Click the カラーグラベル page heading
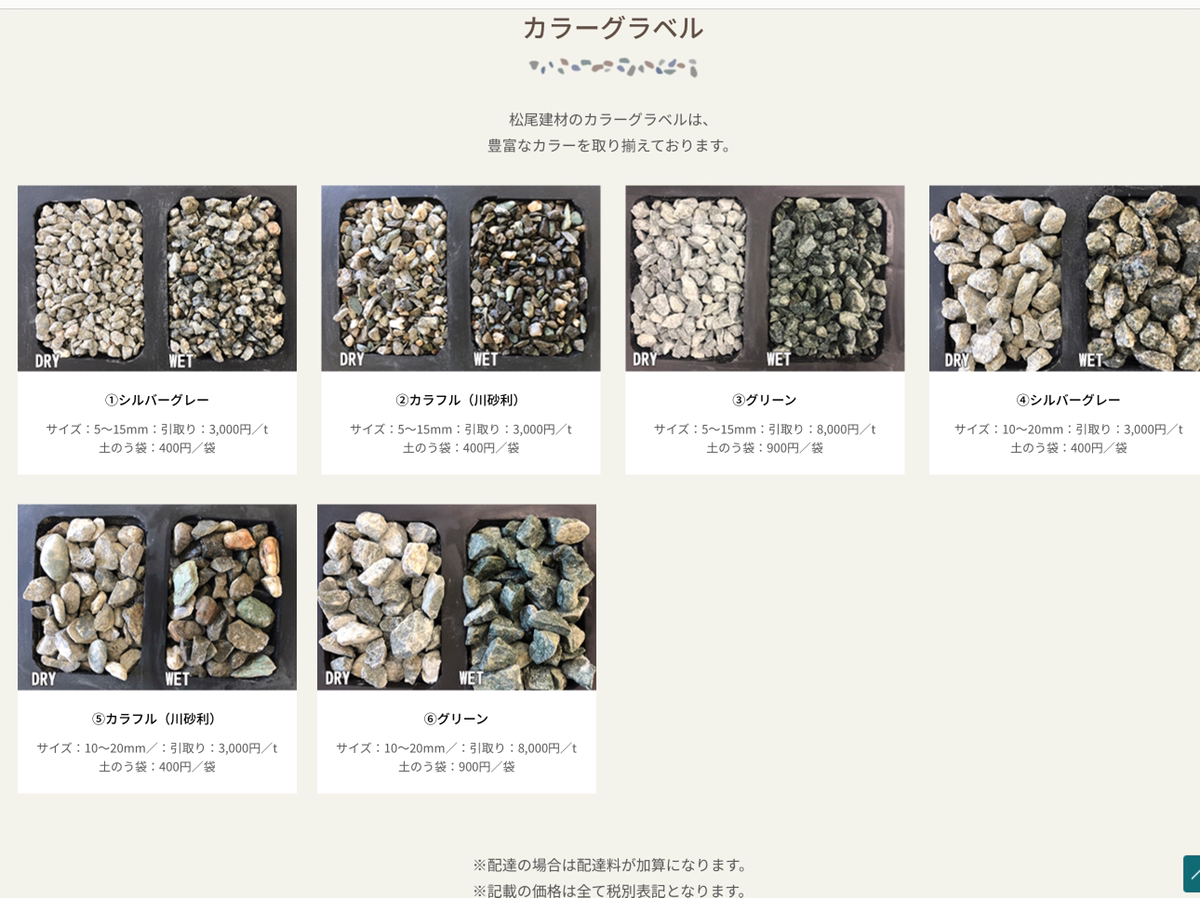Image resolution: width=1200 pixels, height=898 pixels. pyautogui.click(x=613, y=28)
